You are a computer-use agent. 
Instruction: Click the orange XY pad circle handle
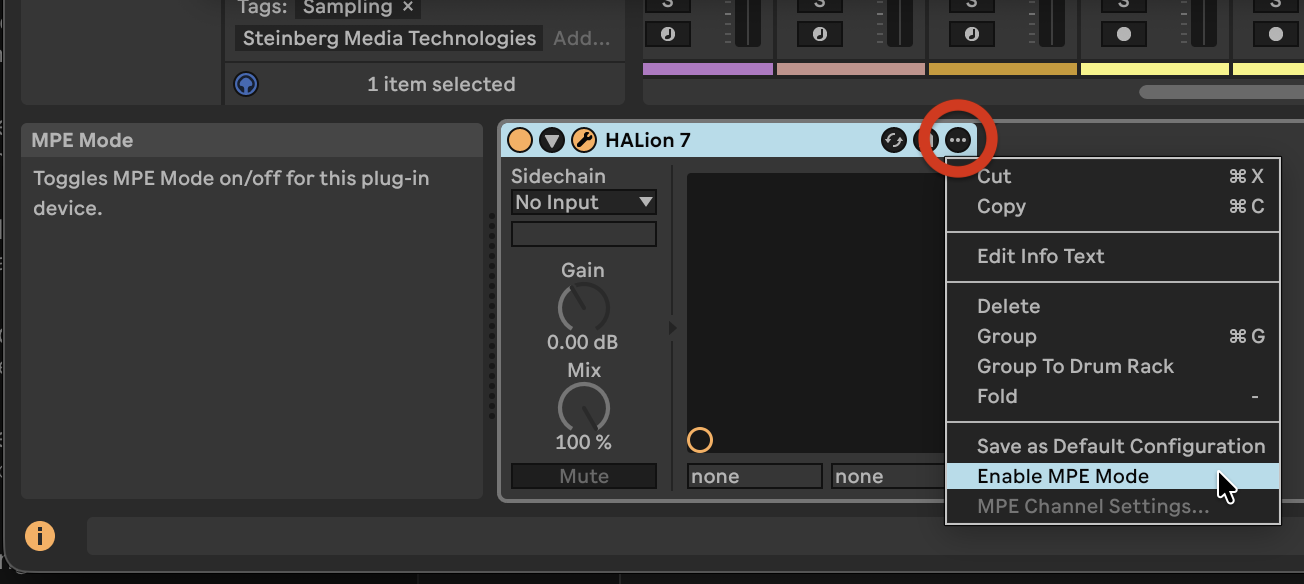(700, 440)
